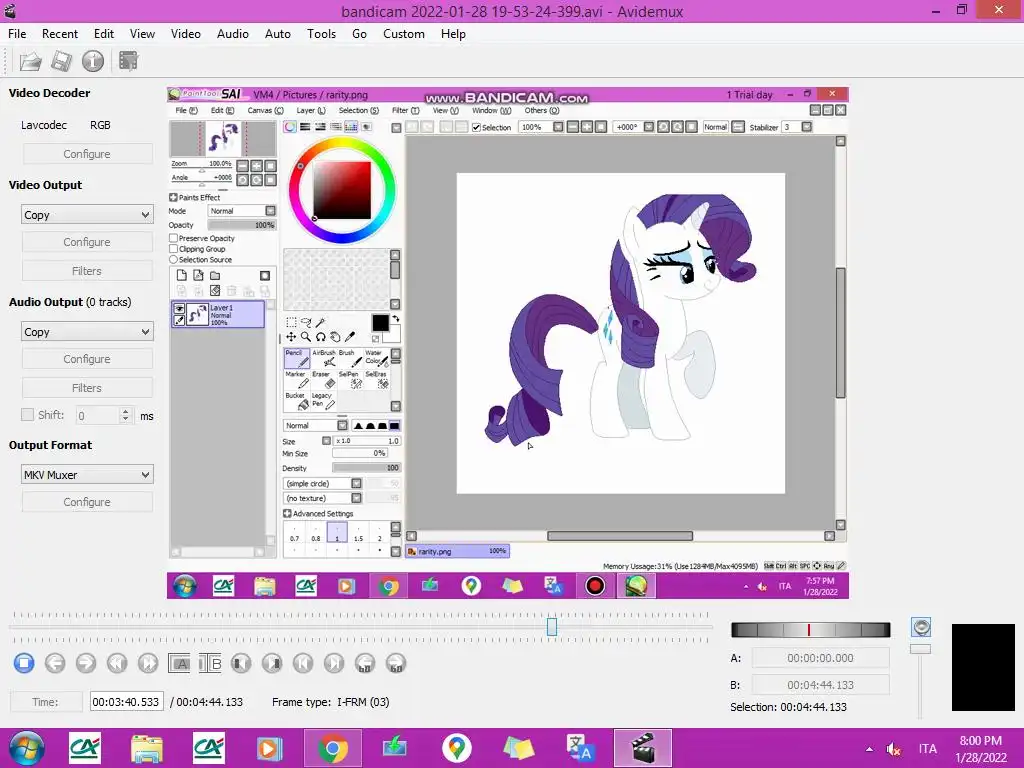1024x768 pixels.
Task: Click Configure under Video Output
Action: [x=87, y=242]
